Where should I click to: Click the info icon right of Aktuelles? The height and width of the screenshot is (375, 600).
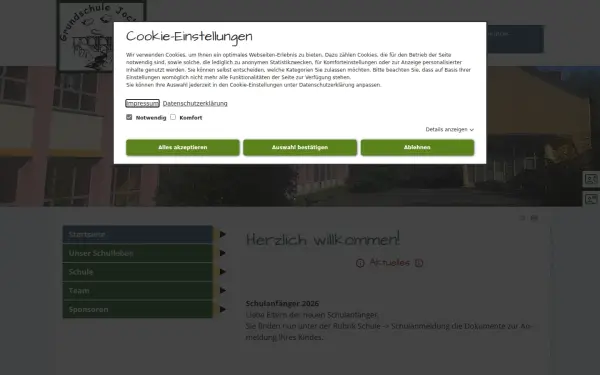pyautogui.click(x=419, y=263)
